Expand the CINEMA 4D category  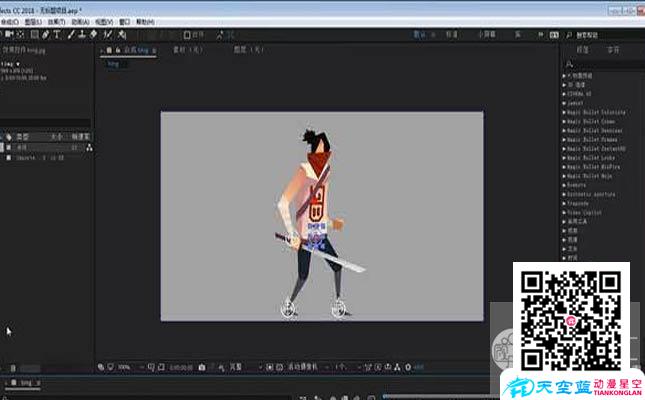564,94
